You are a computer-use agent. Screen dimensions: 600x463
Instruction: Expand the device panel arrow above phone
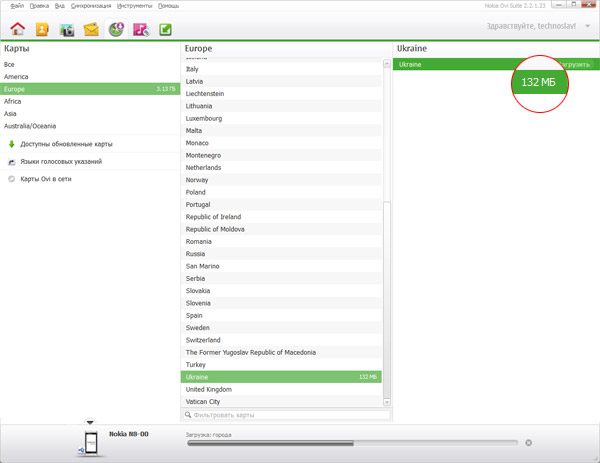90,422
